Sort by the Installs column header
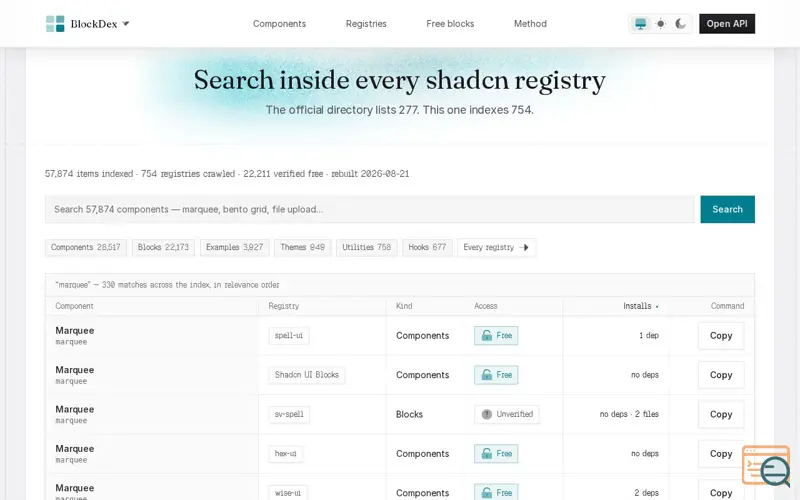800x500 pixels. click(640, 306)
